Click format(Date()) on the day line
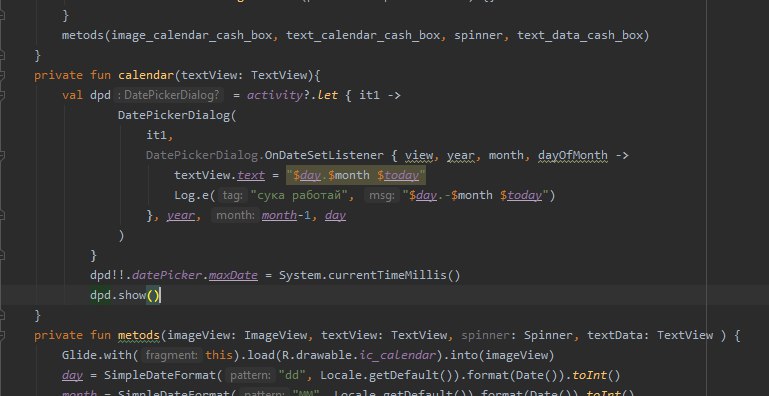Screen dimensions: 769x396 (516, 375)
